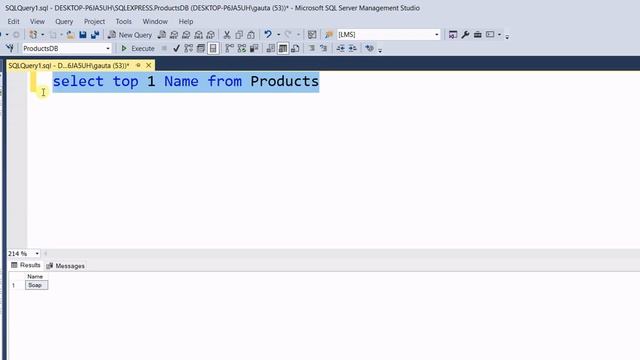Expand the Undo history dropdown arrow
The height and width of the screenshot is (360, 640).
click(x=279, y=35)
